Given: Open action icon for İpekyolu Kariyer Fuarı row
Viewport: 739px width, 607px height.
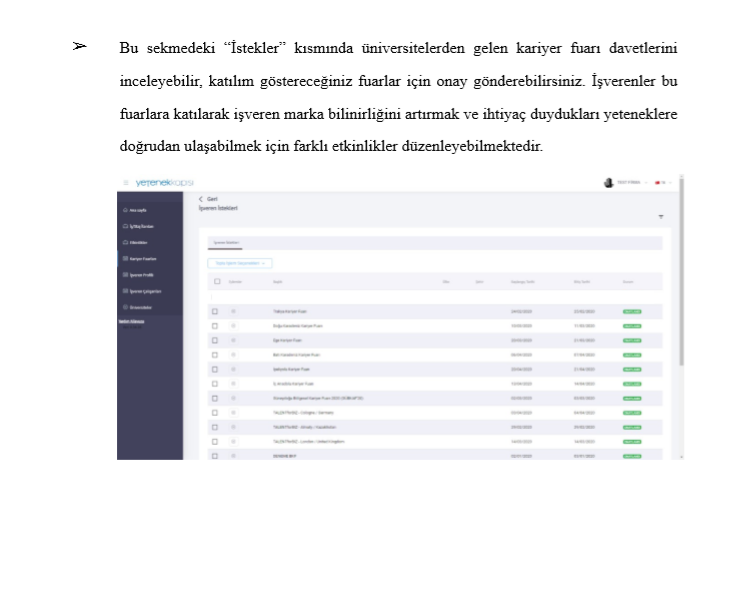Looking at the screenshot, I should point(233,369).
